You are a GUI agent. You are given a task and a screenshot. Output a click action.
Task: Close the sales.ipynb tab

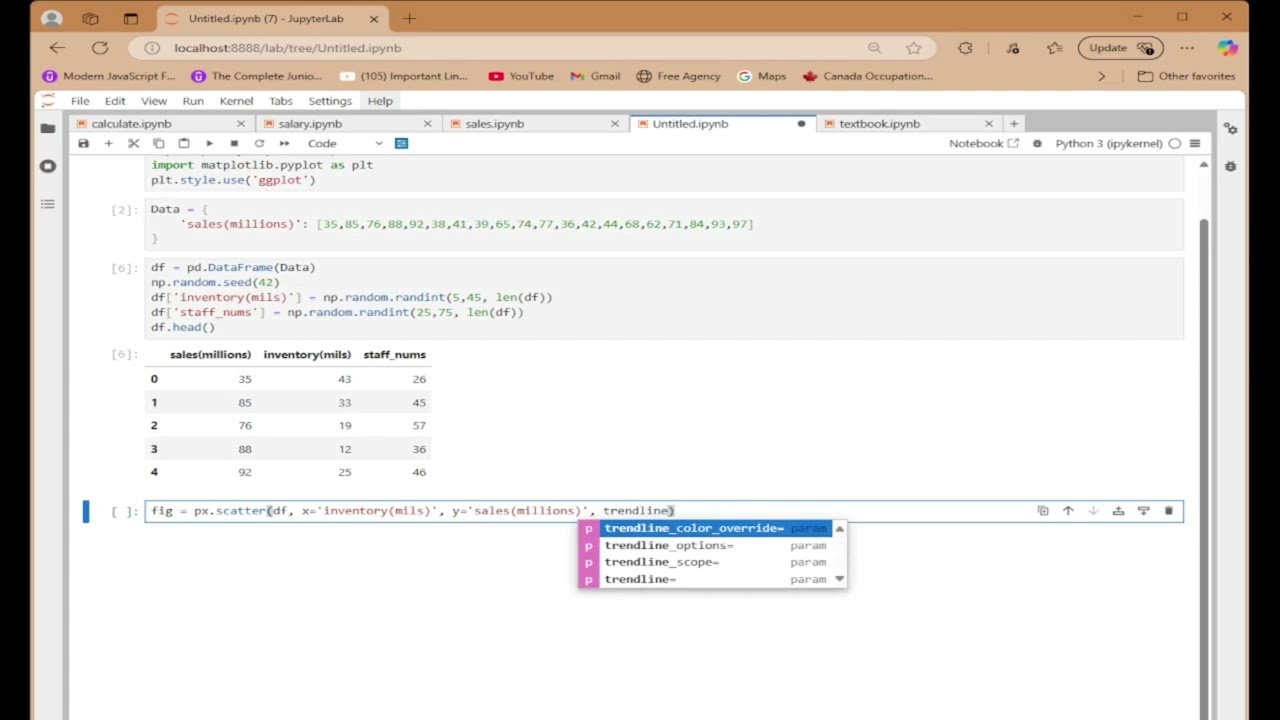point(615,124)
